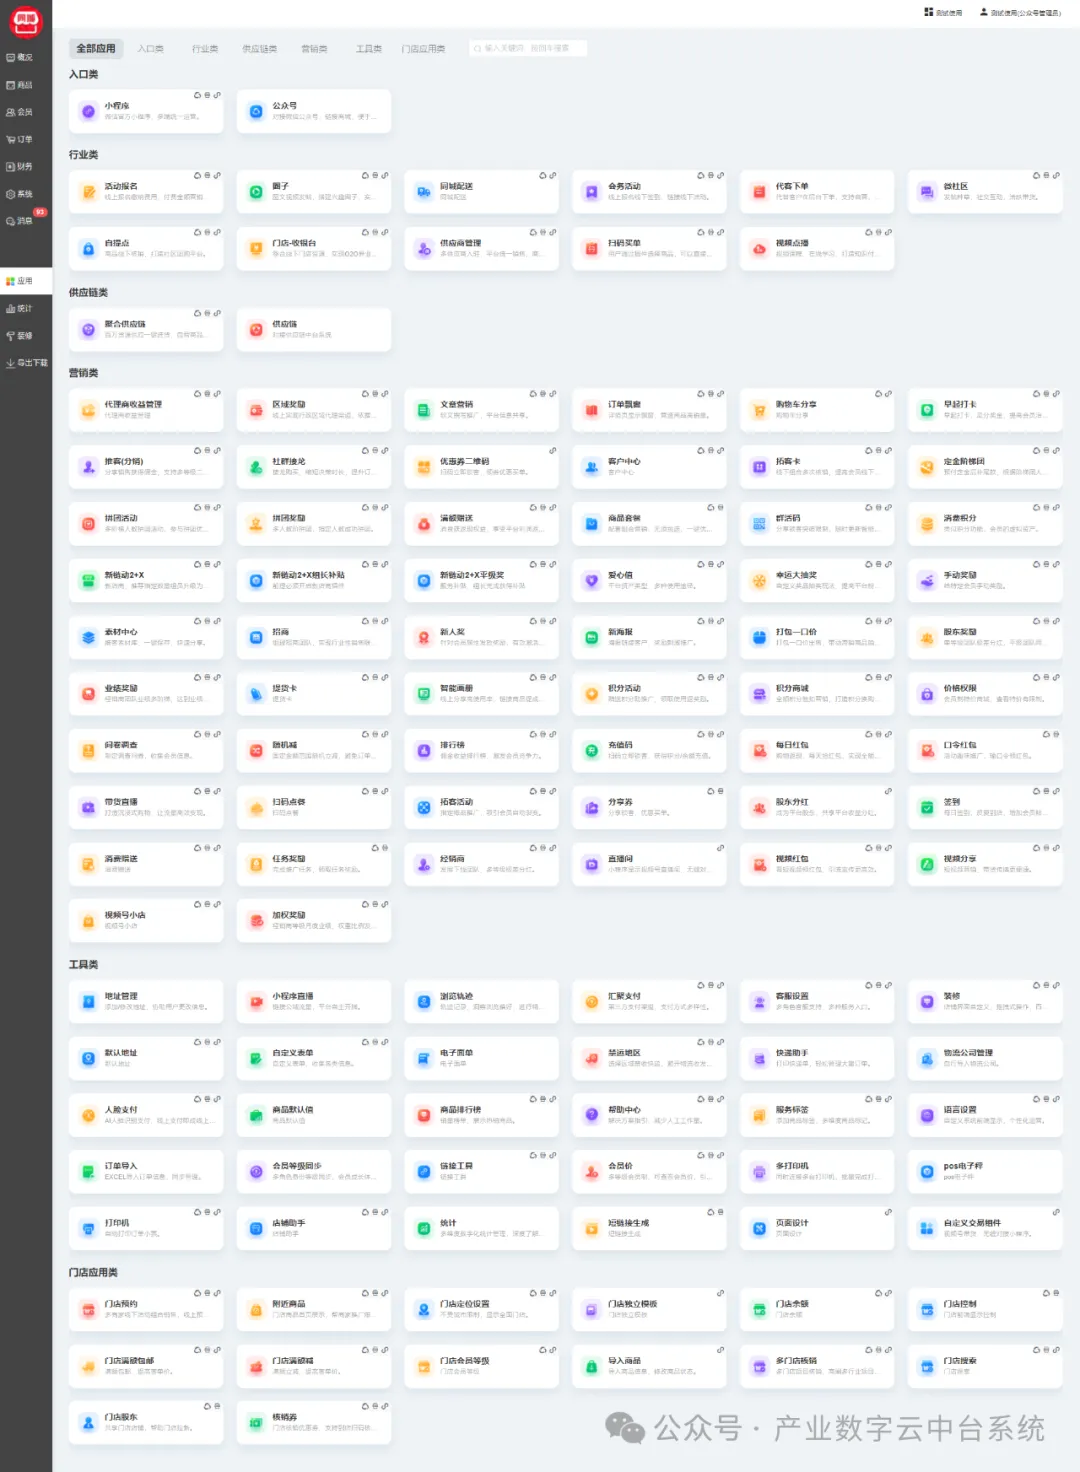Click the 视频点播 cloud video icon
1080x1472 pixels.
(x=759, y=249)
